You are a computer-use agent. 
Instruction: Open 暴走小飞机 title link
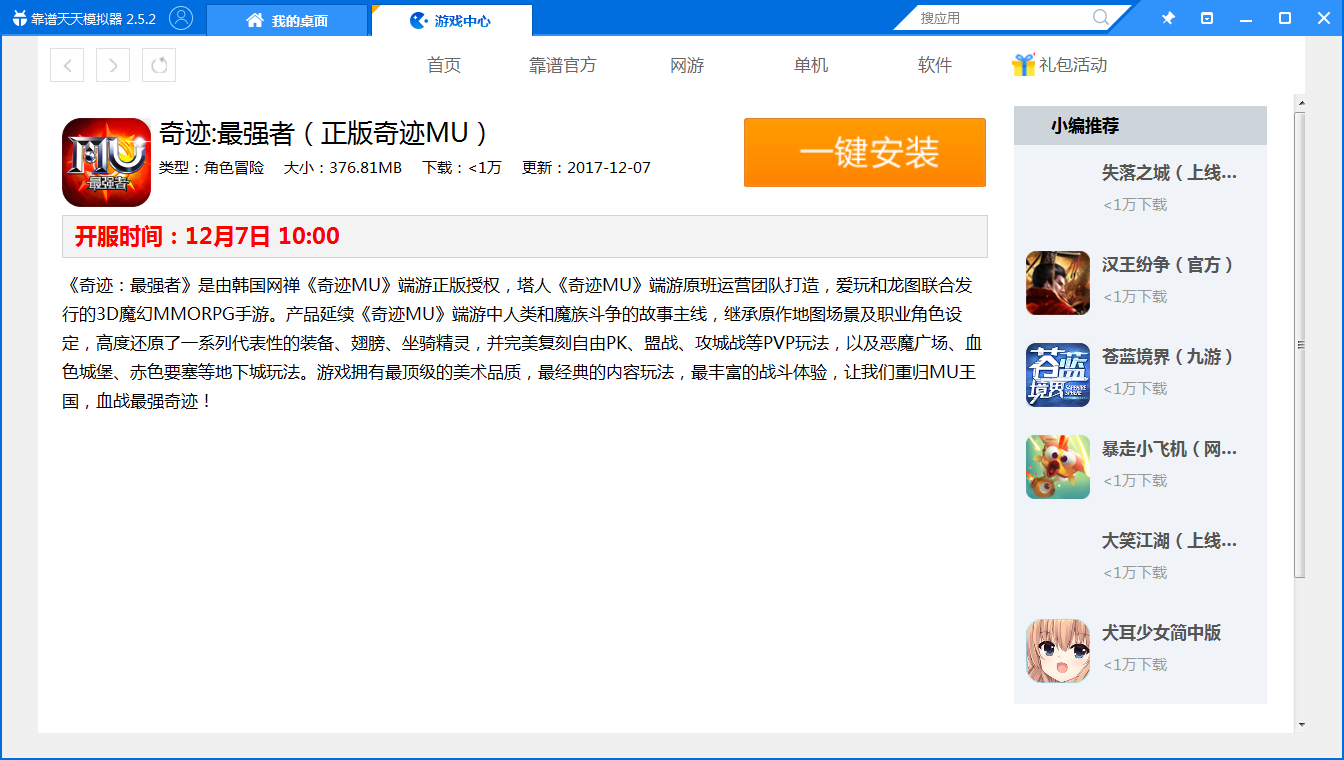point(1169,449)
